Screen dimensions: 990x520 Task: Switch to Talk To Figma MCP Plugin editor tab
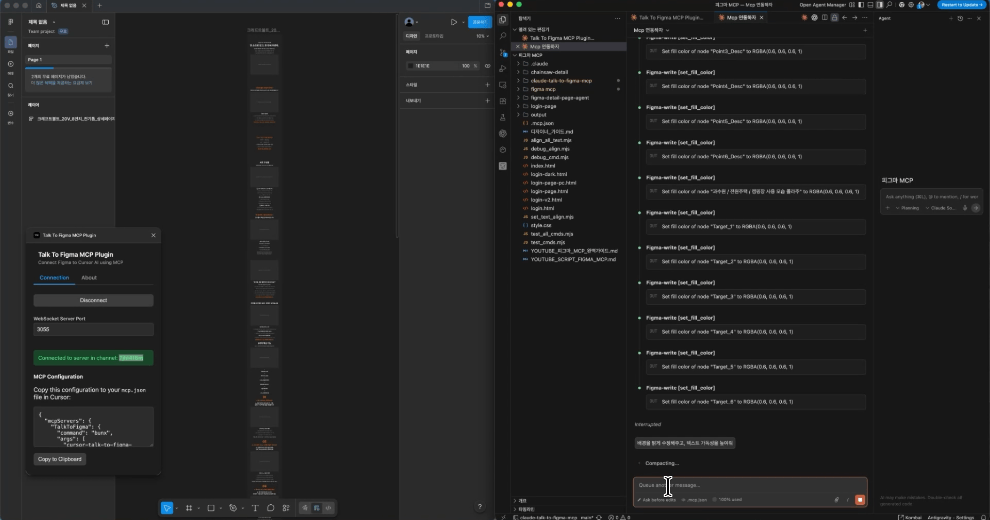[671, 18]
